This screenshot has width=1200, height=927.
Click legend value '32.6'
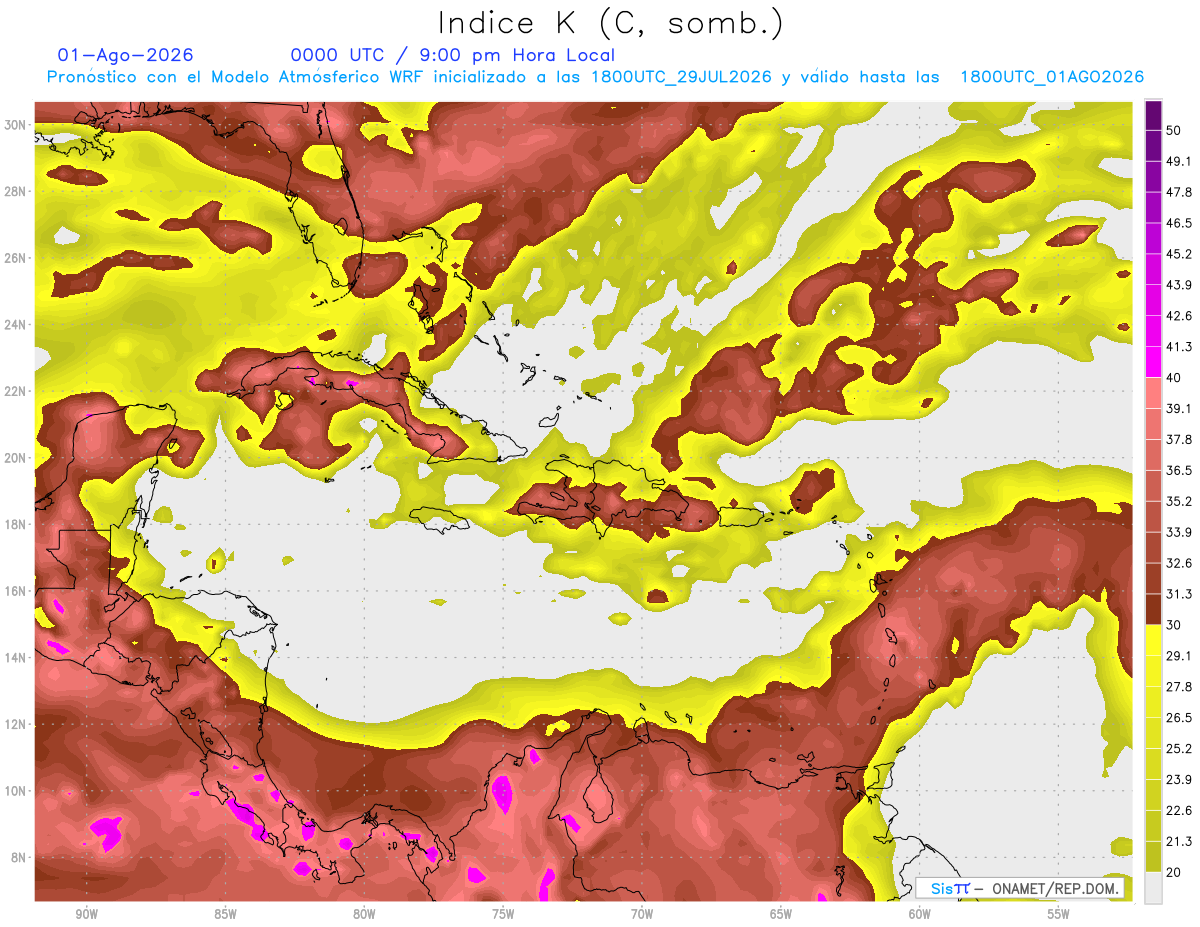1178,563
